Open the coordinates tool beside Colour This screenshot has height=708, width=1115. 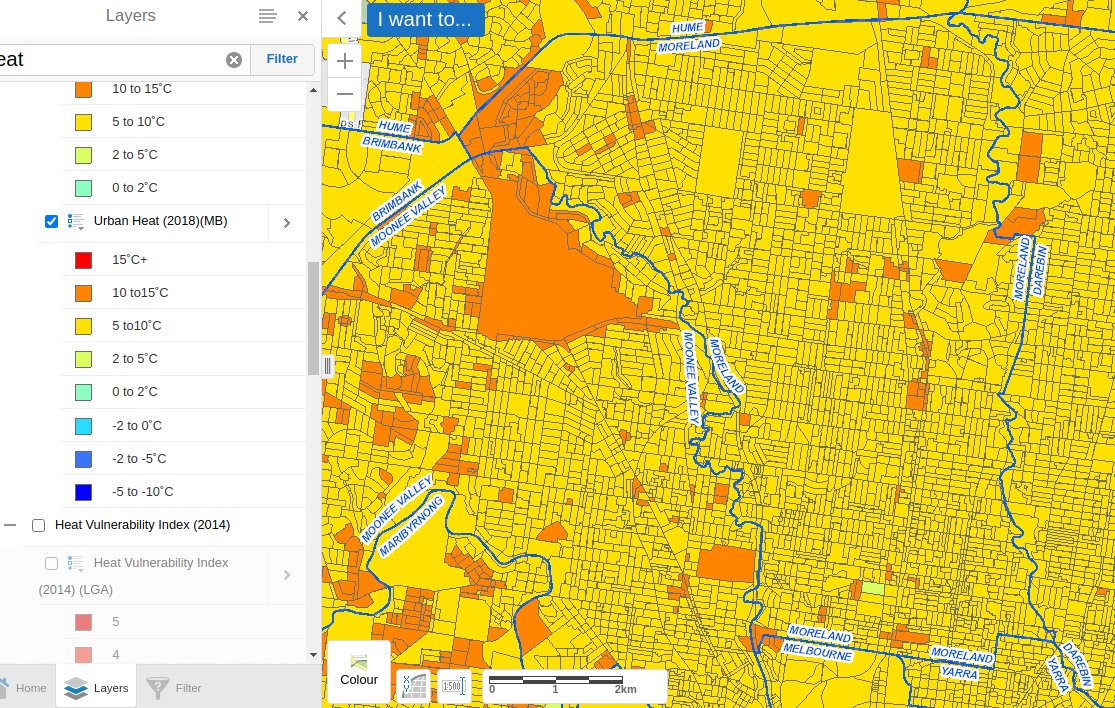point(414,685)
